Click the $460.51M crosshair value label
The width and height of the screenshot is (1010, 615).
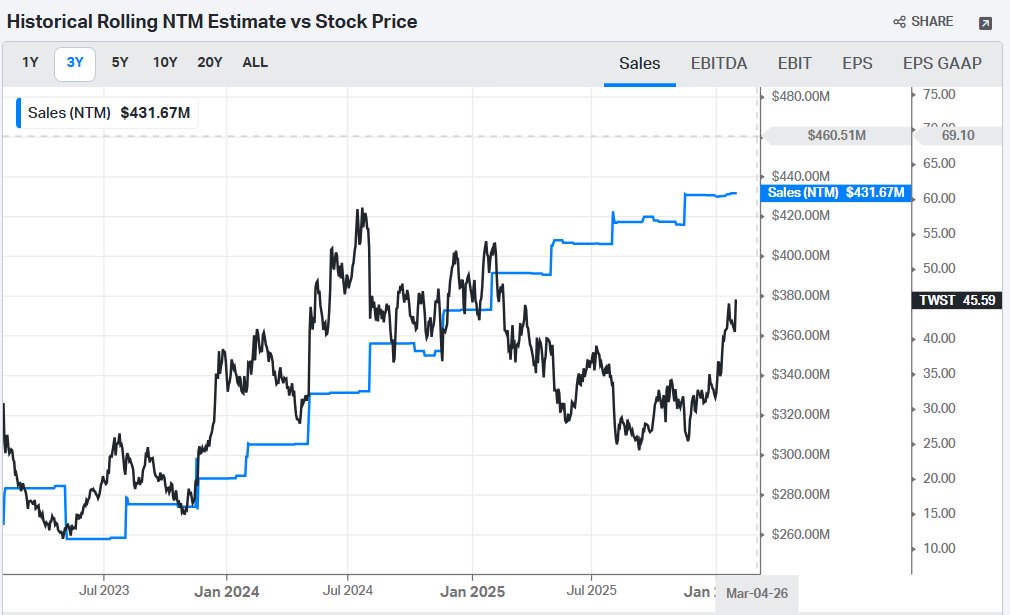pyautogui.click(x=837, y=136)
